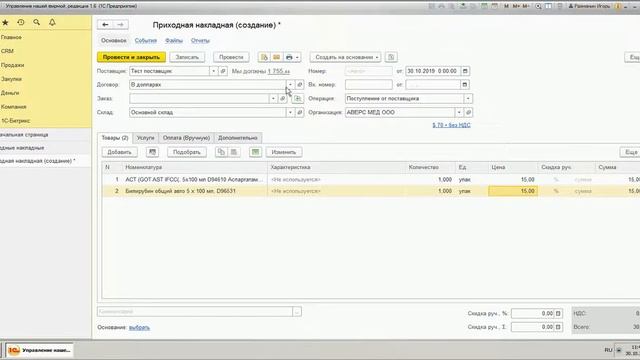This screenshot has width=640, height=360.
Task: Open the Продажи section in sidebar
Action: click(13, 65)
